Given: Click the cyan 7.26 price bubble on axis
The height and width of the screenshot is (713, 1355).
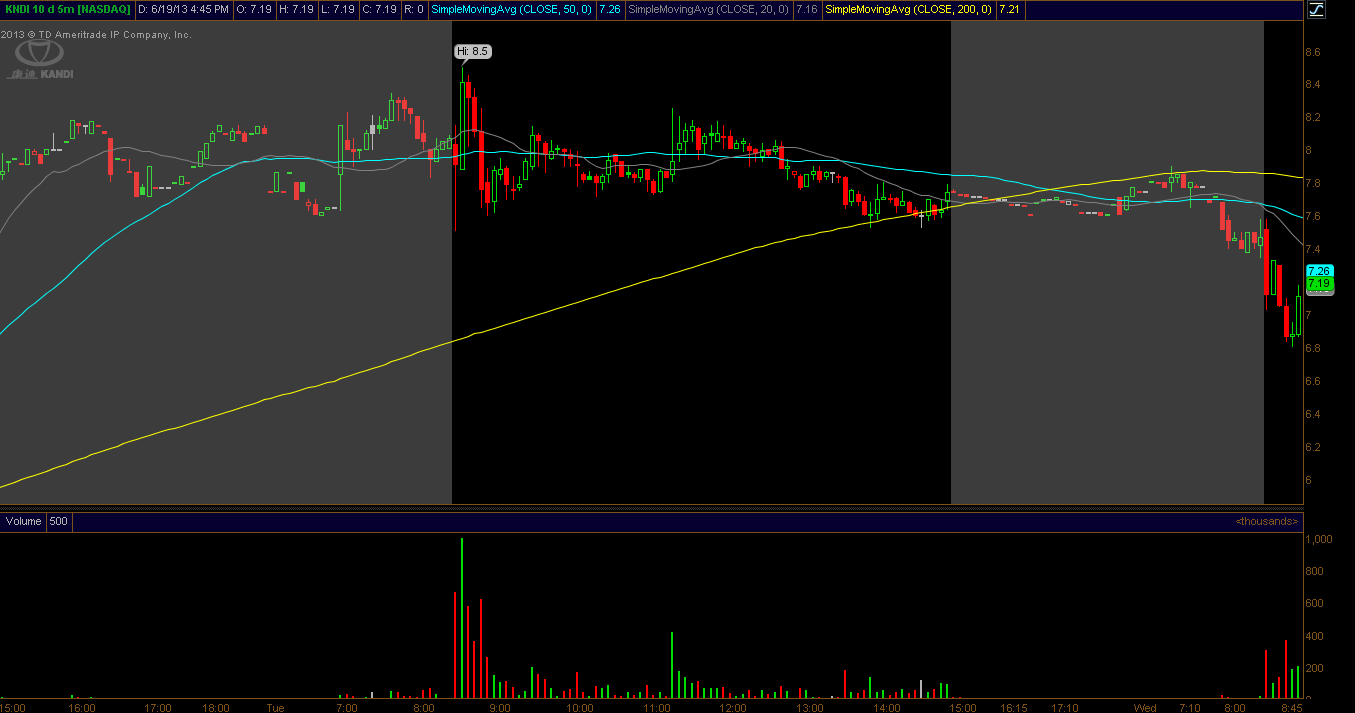Looking at the screenshot, I should click(x=1319, y=271).
